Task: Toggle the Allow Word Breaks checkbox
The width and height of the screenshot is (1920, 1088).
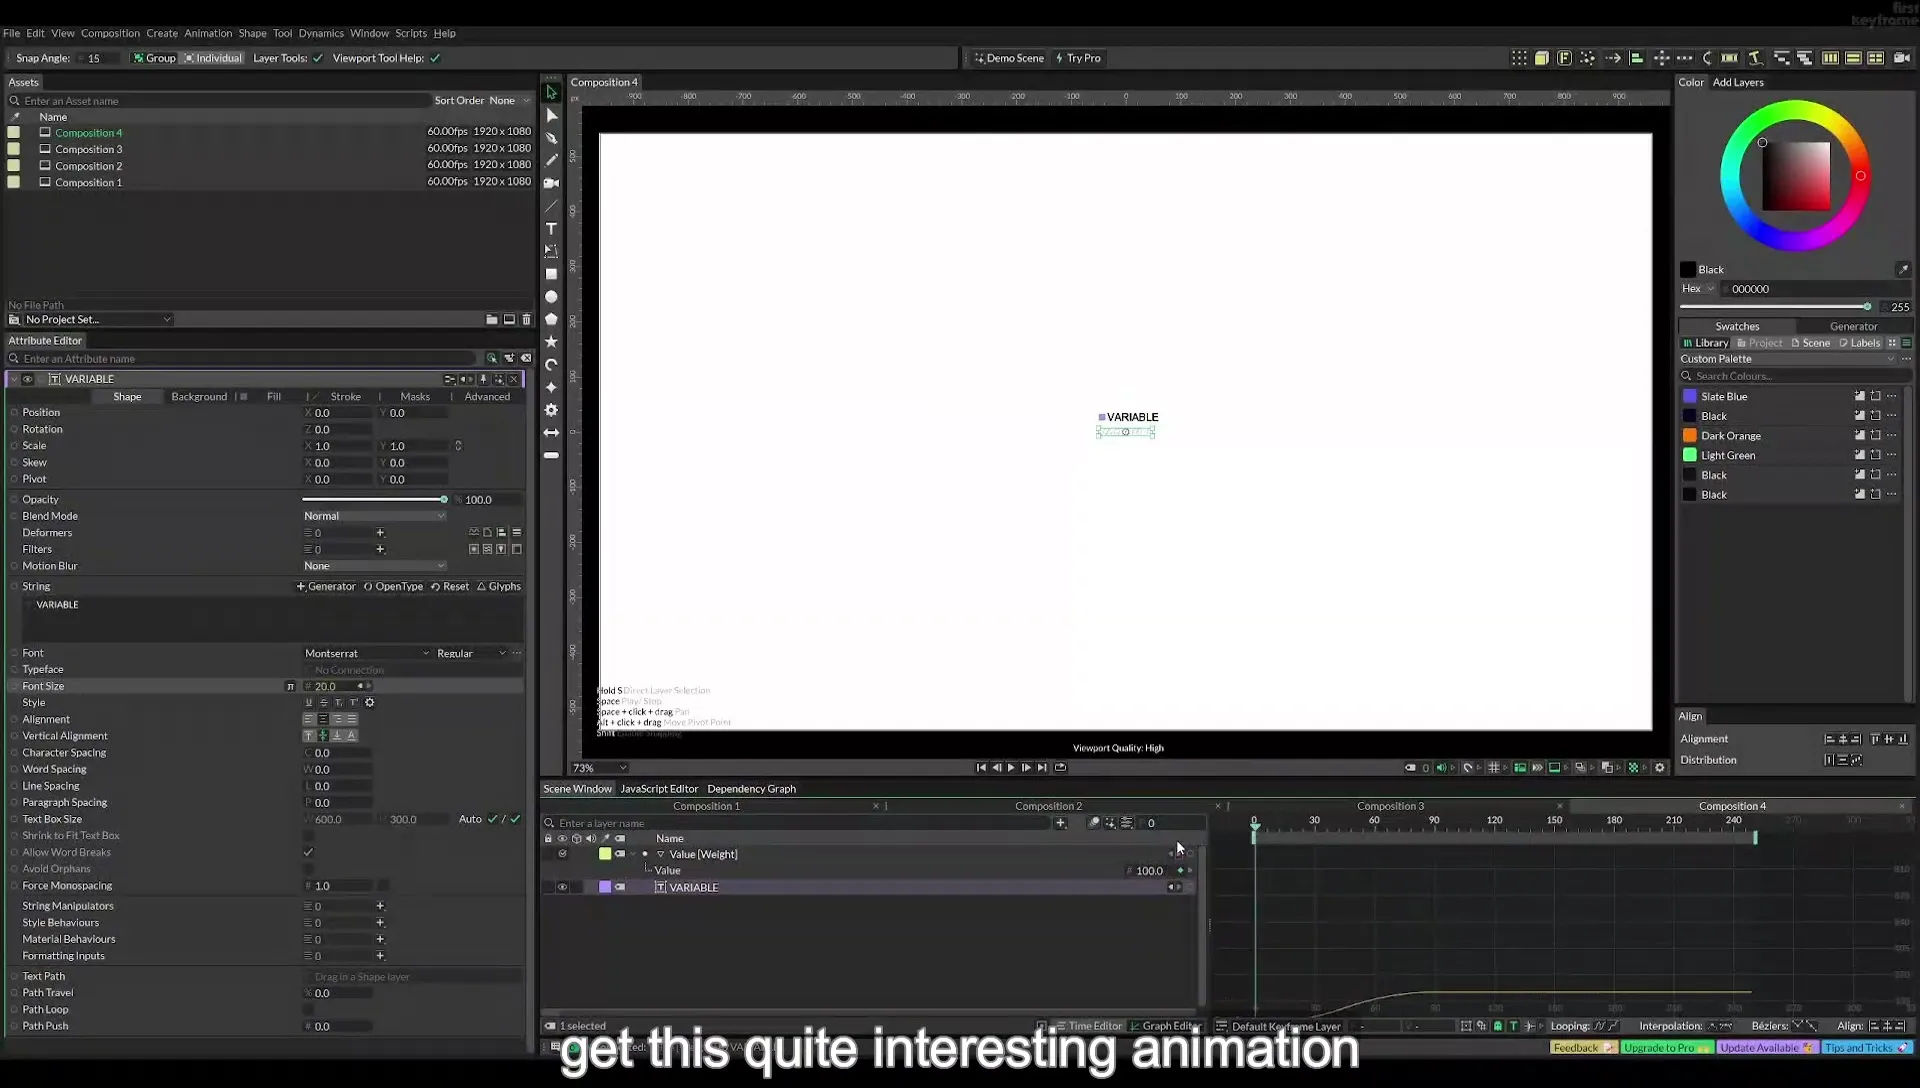Action: point(308,853)
